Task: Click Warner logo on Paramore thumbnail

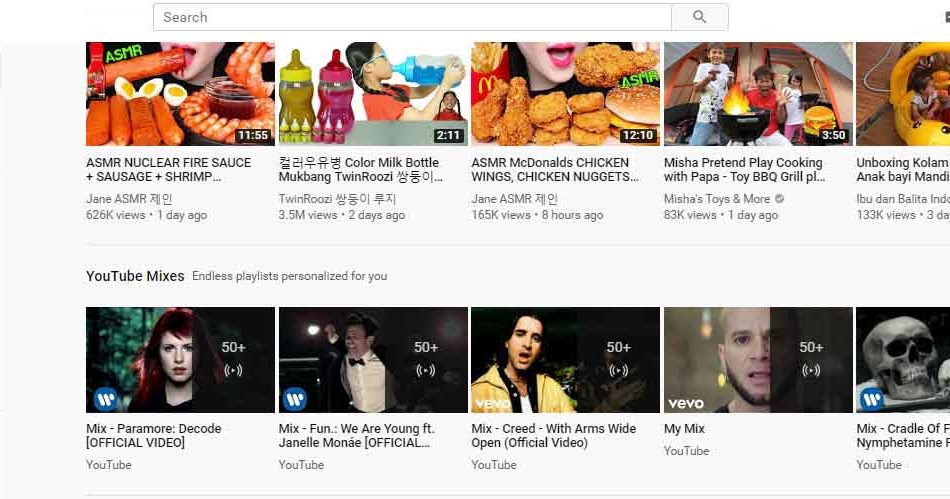Action: click(105, 399)
